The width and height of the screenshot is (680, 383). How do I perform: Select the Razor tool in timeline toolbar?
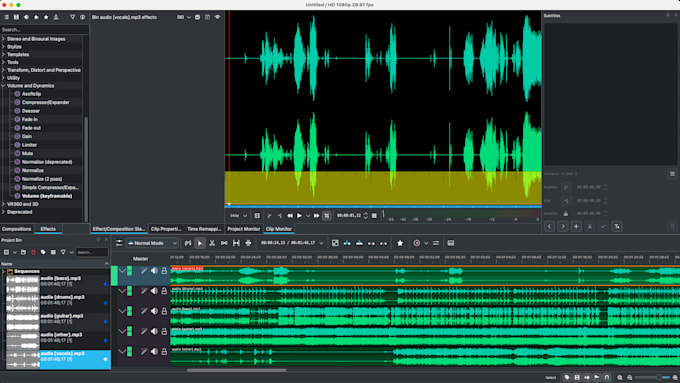pos(212,243)
